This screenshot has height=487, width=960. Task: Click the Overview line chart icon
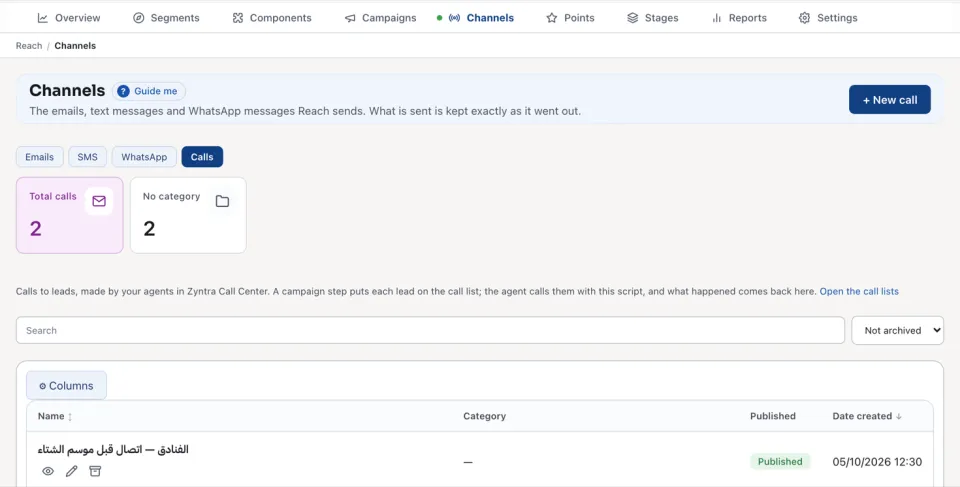point(43,18)
